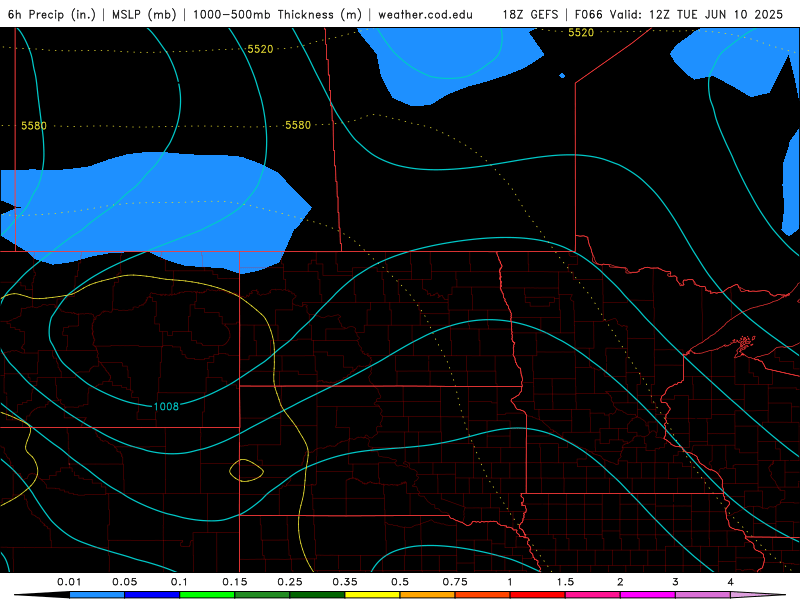Click the 1008 isobar pressure label
This screenshot has width=800, height=600.
pyautogui.click(x=166, y=406)
